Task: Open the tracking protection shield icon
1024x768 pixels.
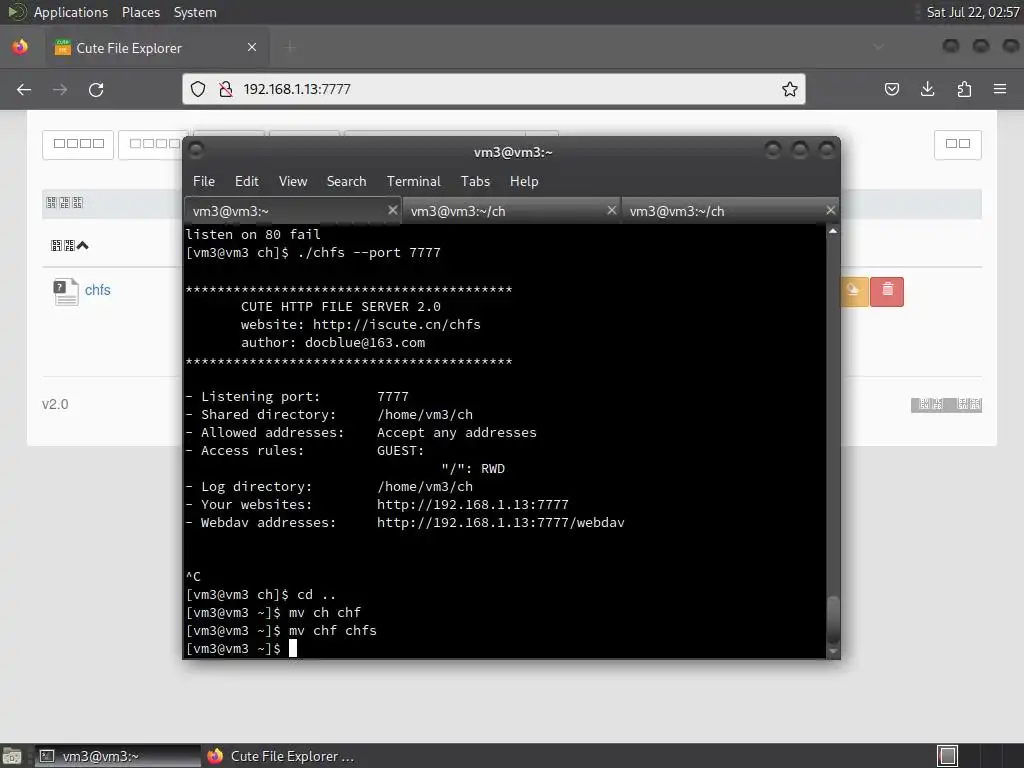Action: click(x=198, y=89)
